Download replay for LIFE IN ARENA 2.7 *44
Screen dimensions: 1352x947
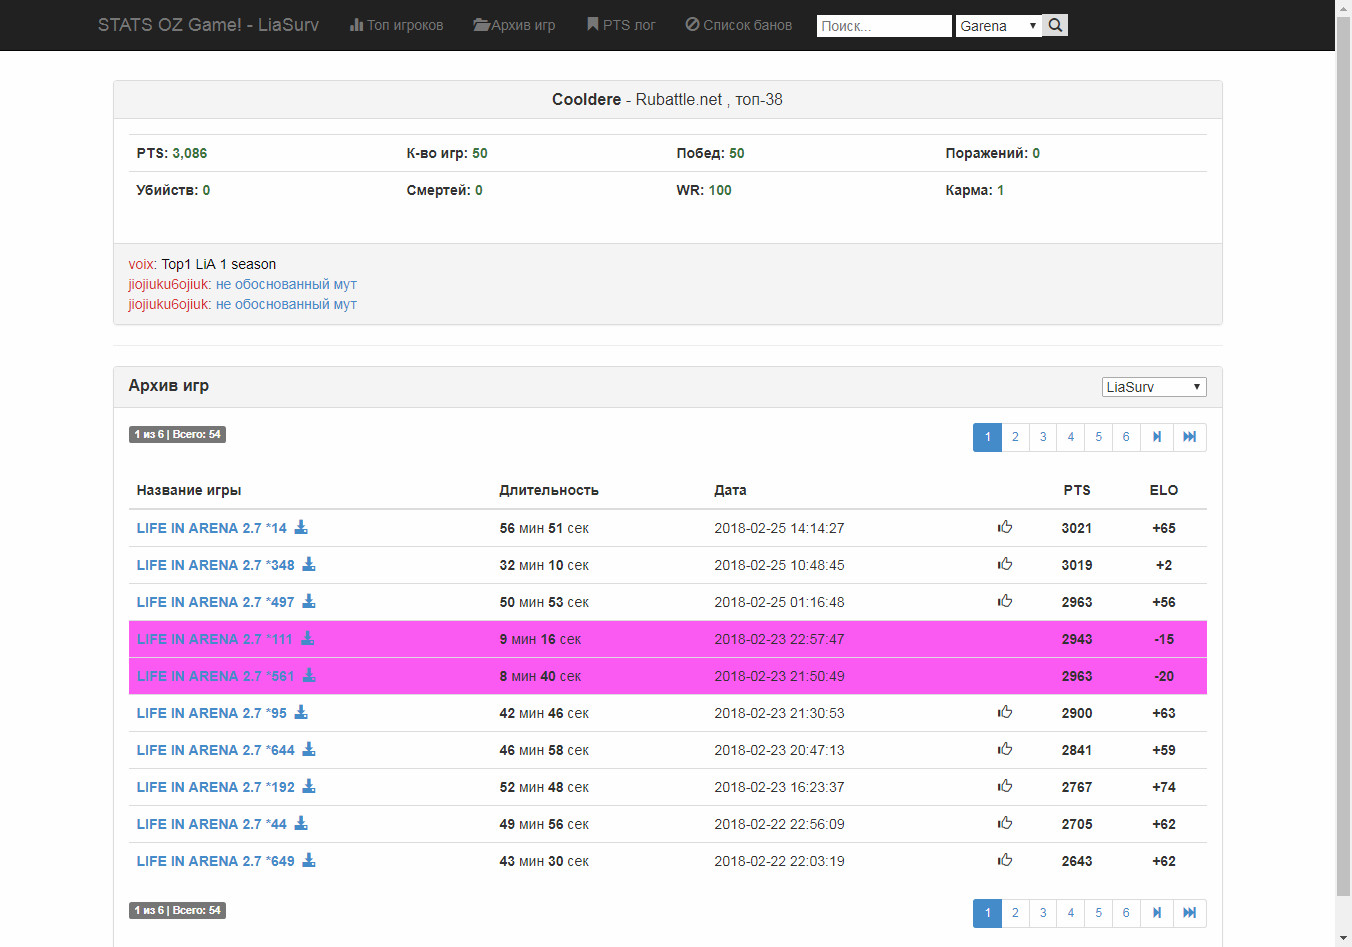click(301, 823)
